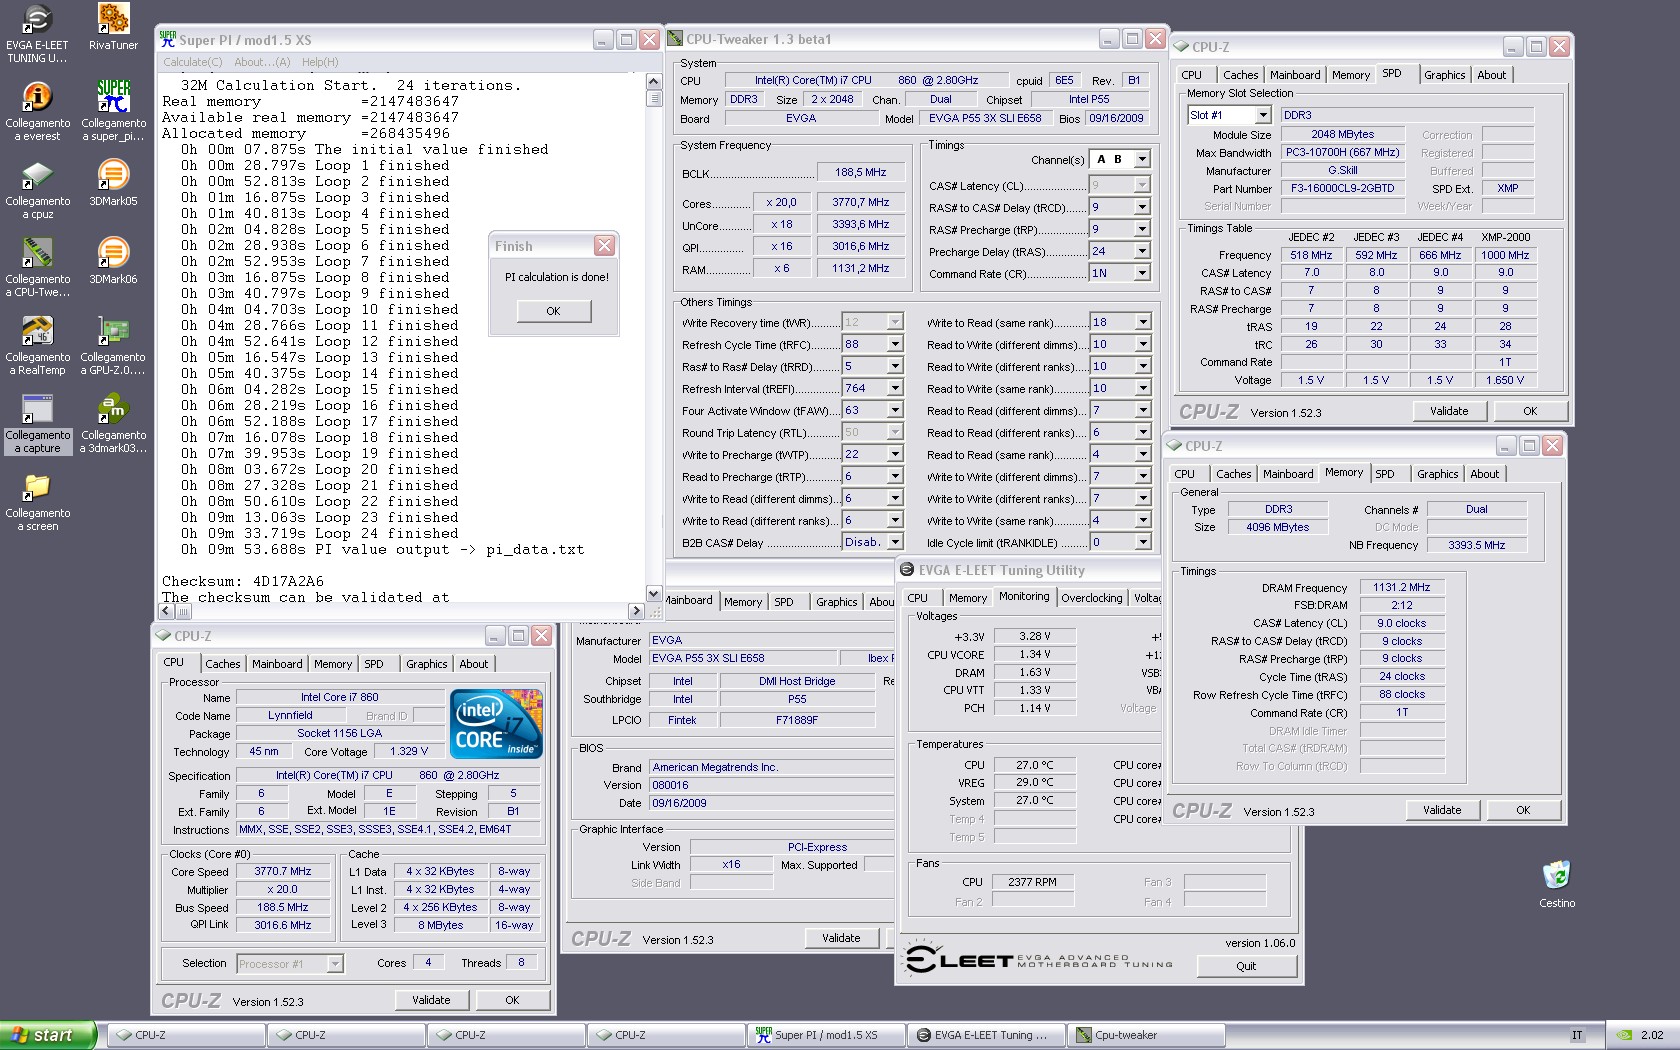Open Collegamento a capture desktop shortcut
Viewport: 1680px width, 1050px height.
[37, 423]
